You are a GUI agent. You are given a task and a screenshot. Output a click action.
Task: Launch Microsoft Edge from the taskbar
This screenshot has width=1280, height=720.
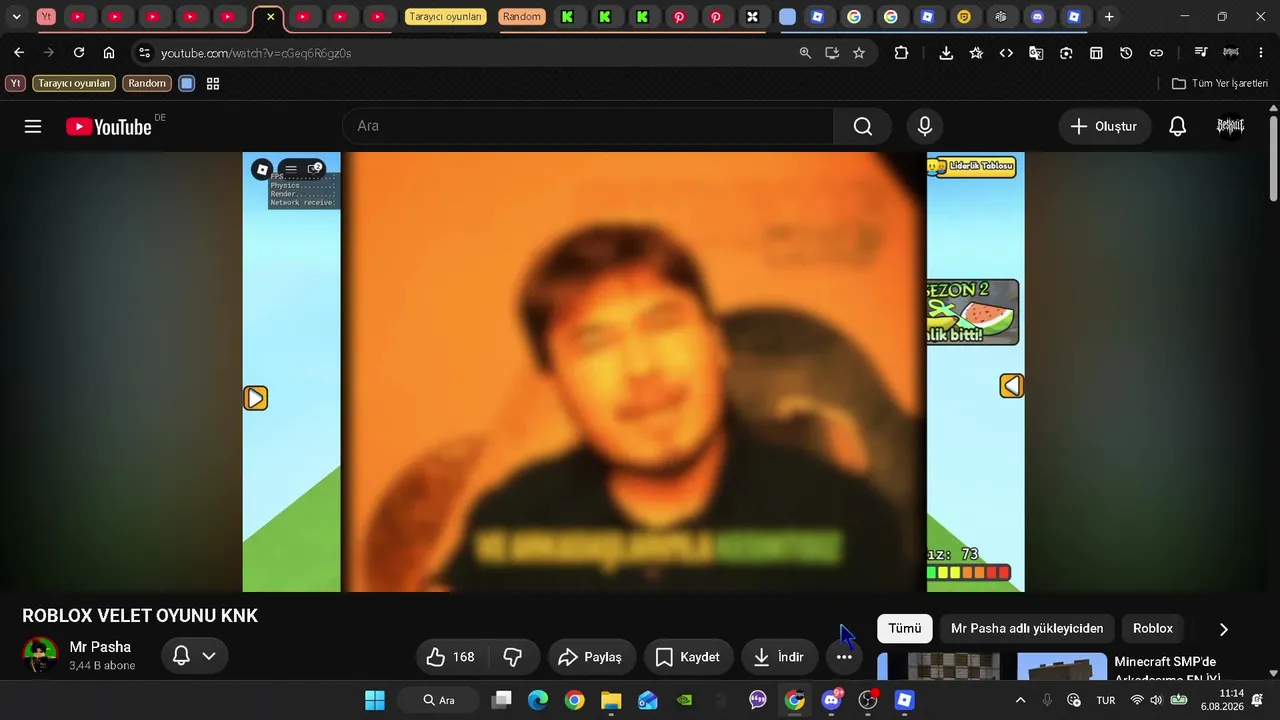538,700
